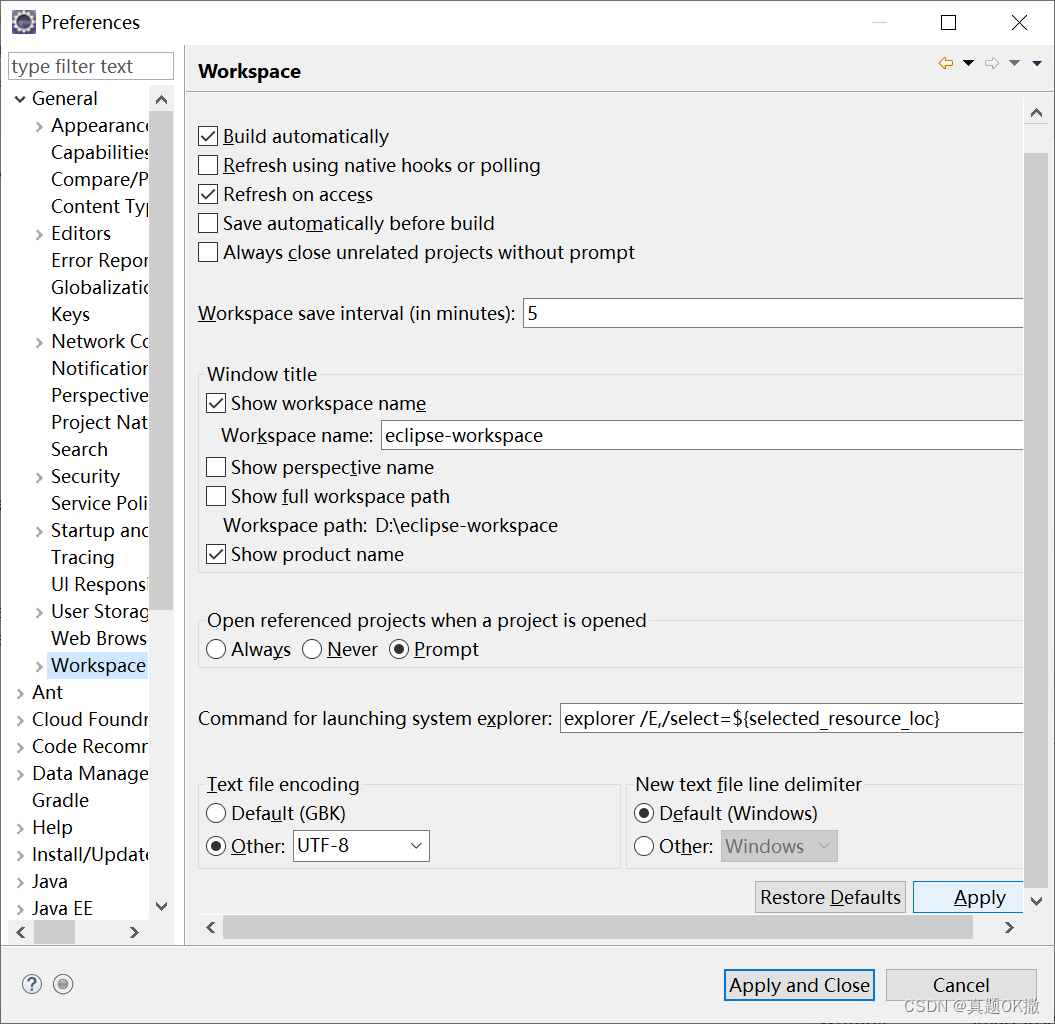Click the settings page scroll up arrow
Viewport: 1055px width, 1024px height.
click(x=1036, y=112)
